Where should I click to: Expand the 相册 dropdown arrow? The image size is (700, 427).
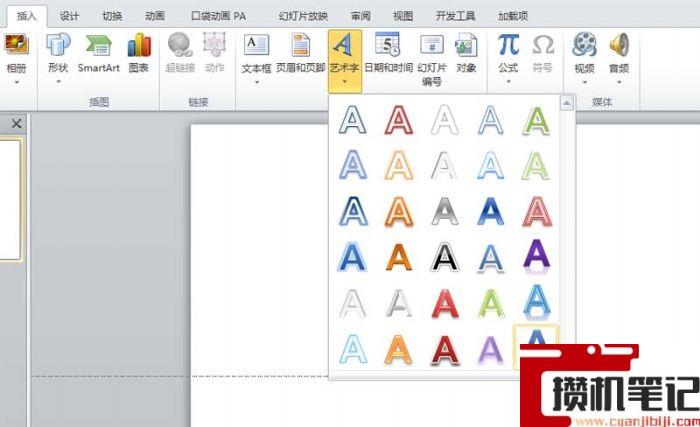point(17,82)
